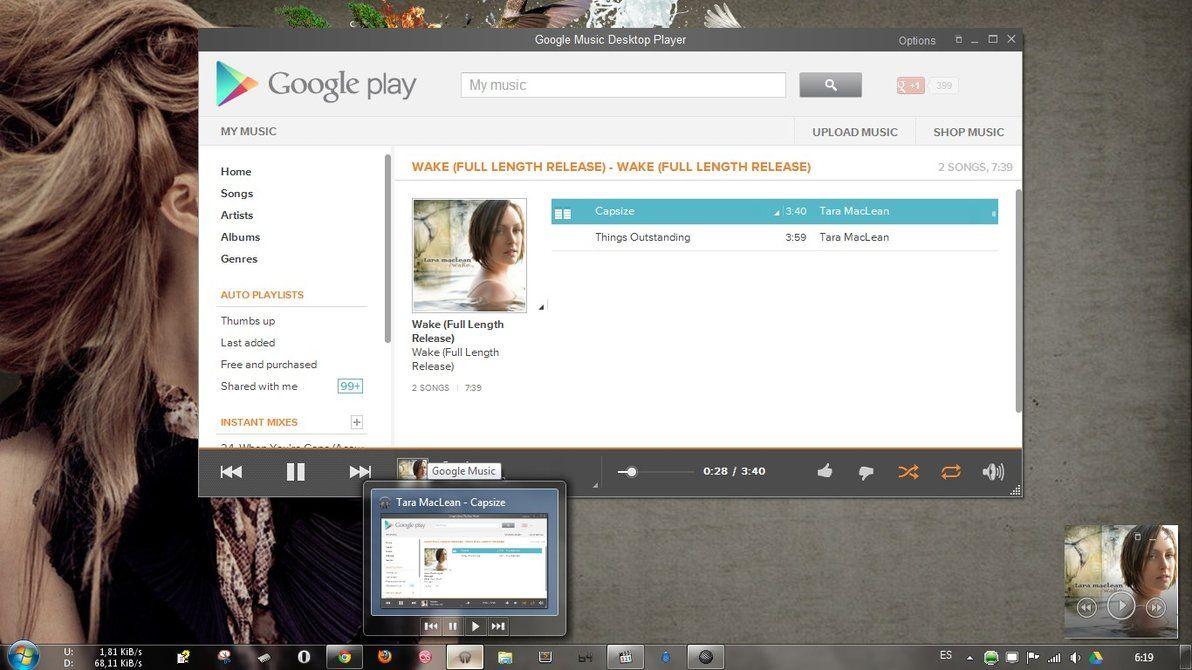Click the Wake album cover art

click(x=469, y=256)
